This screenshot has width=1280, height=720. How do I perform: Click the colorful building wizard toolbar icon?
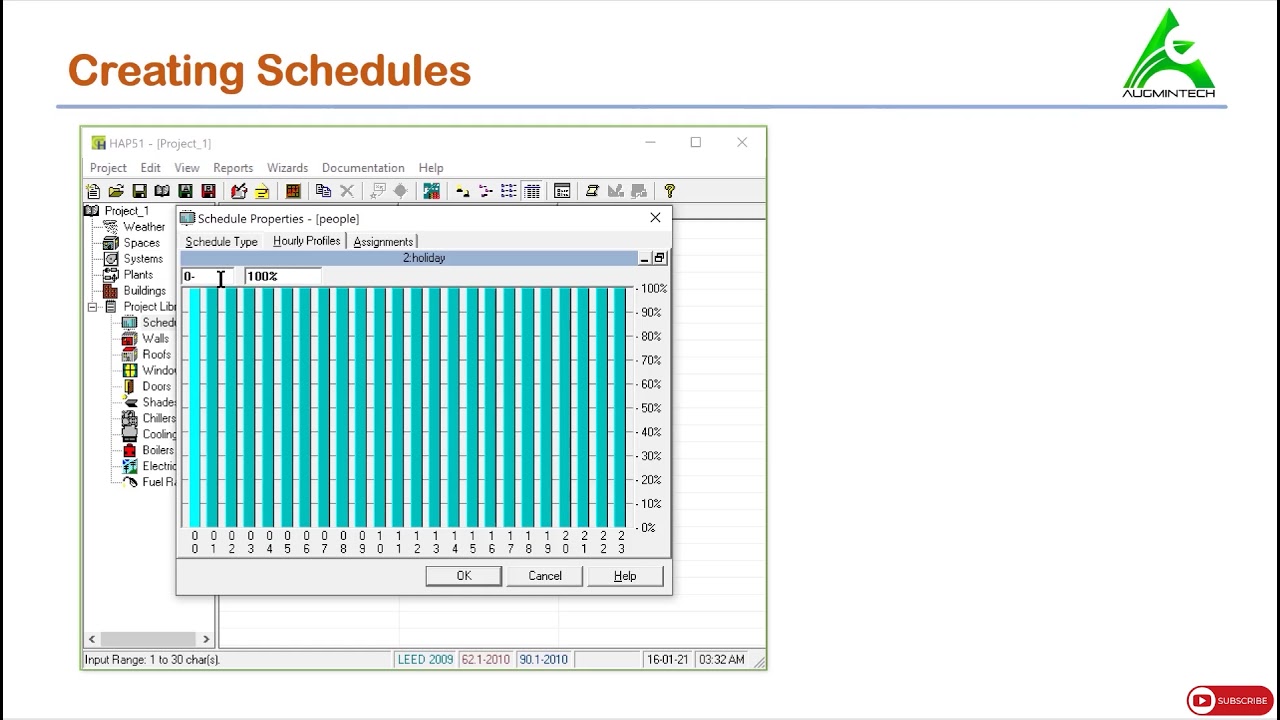431,191
